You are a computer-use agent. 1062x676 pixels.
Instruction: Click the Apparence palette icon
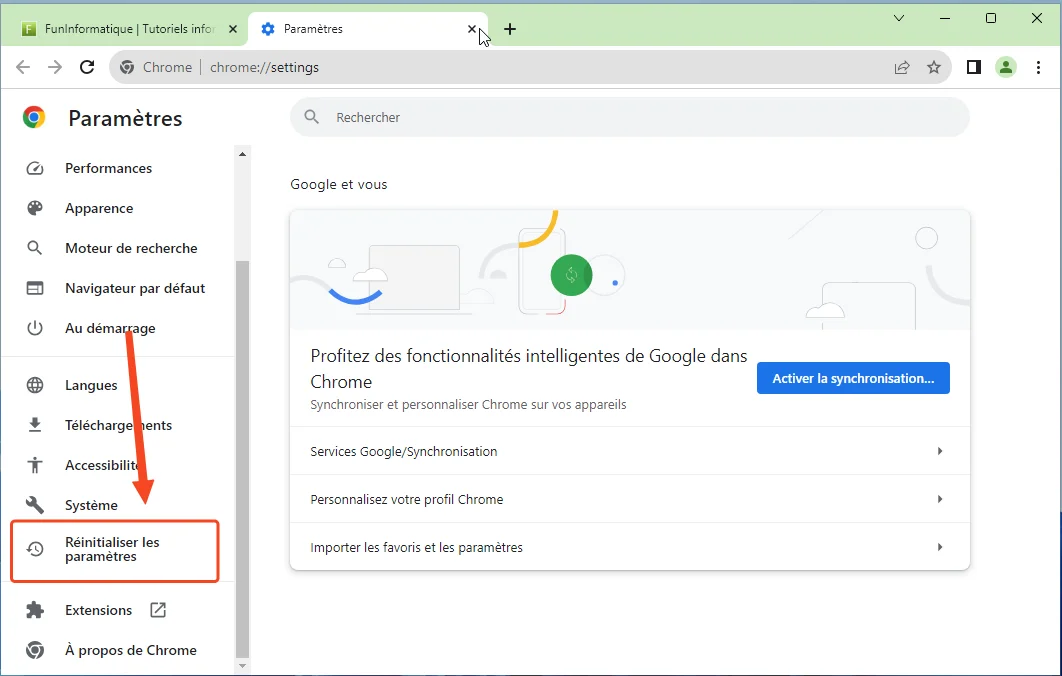coord(35,208)
